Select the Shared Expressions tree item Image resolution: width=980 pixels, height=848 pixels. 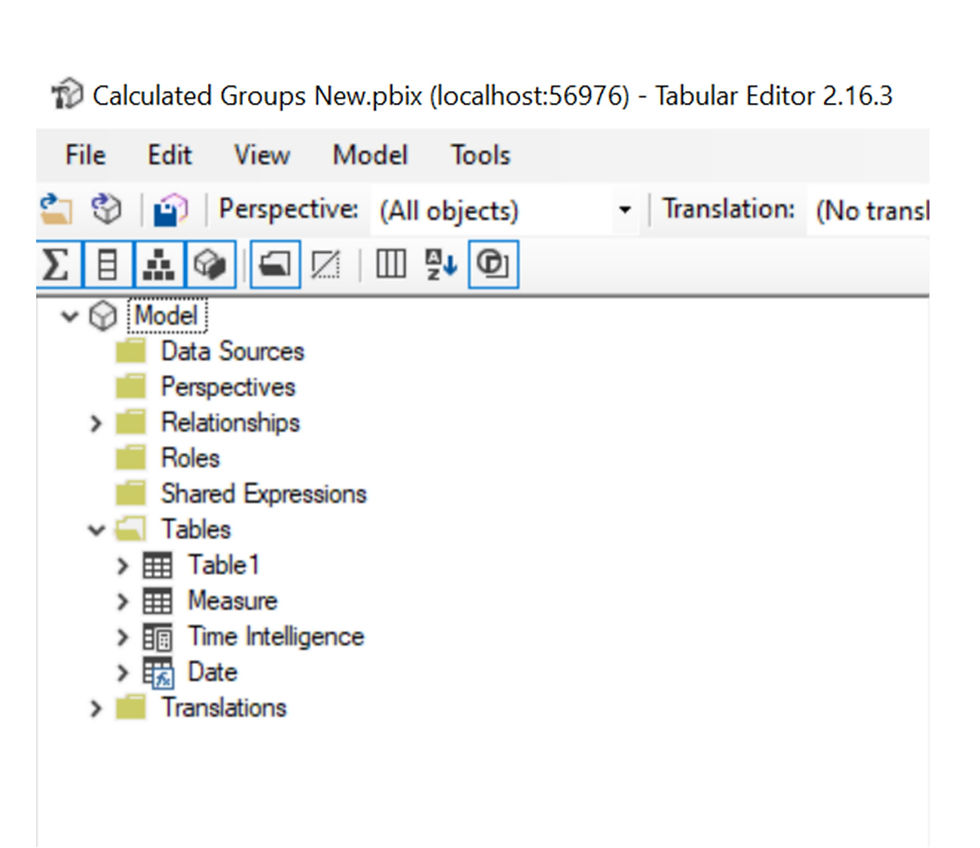(x=263, y=494)
